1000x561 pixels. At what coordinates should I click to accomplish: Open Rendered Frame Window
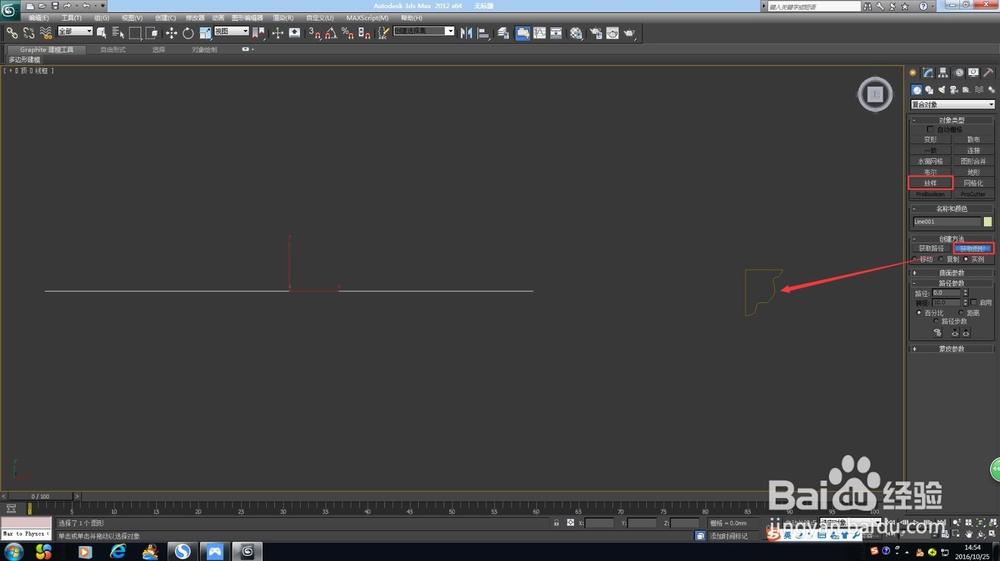(x=612, y=33)
